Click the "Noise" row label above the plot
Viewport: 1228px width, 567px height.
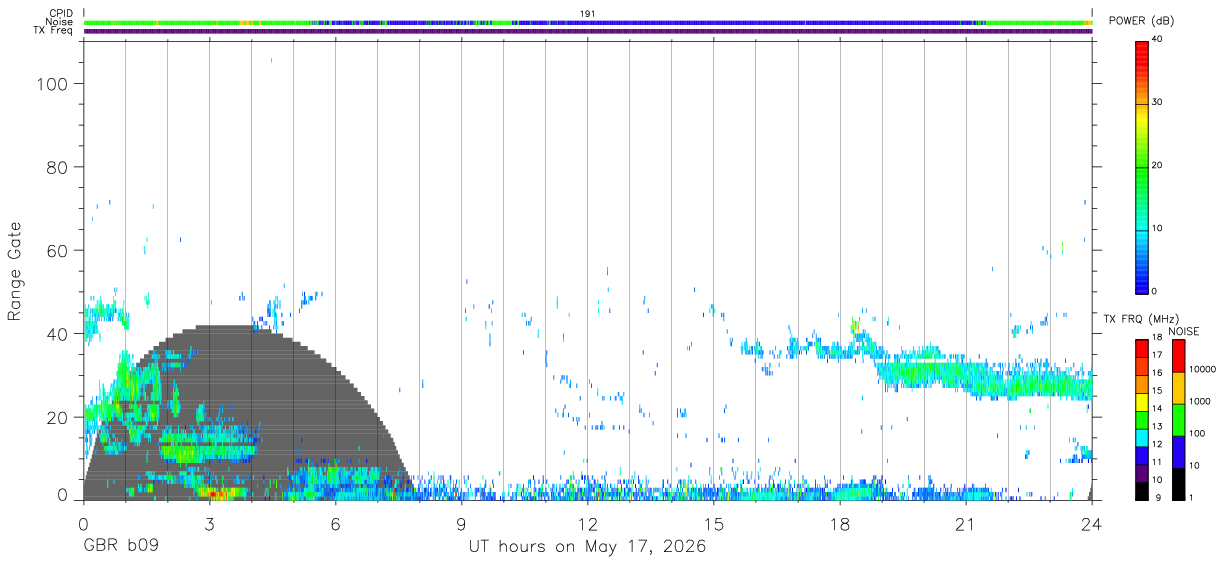pyautogui.click(x=59, y=22)
